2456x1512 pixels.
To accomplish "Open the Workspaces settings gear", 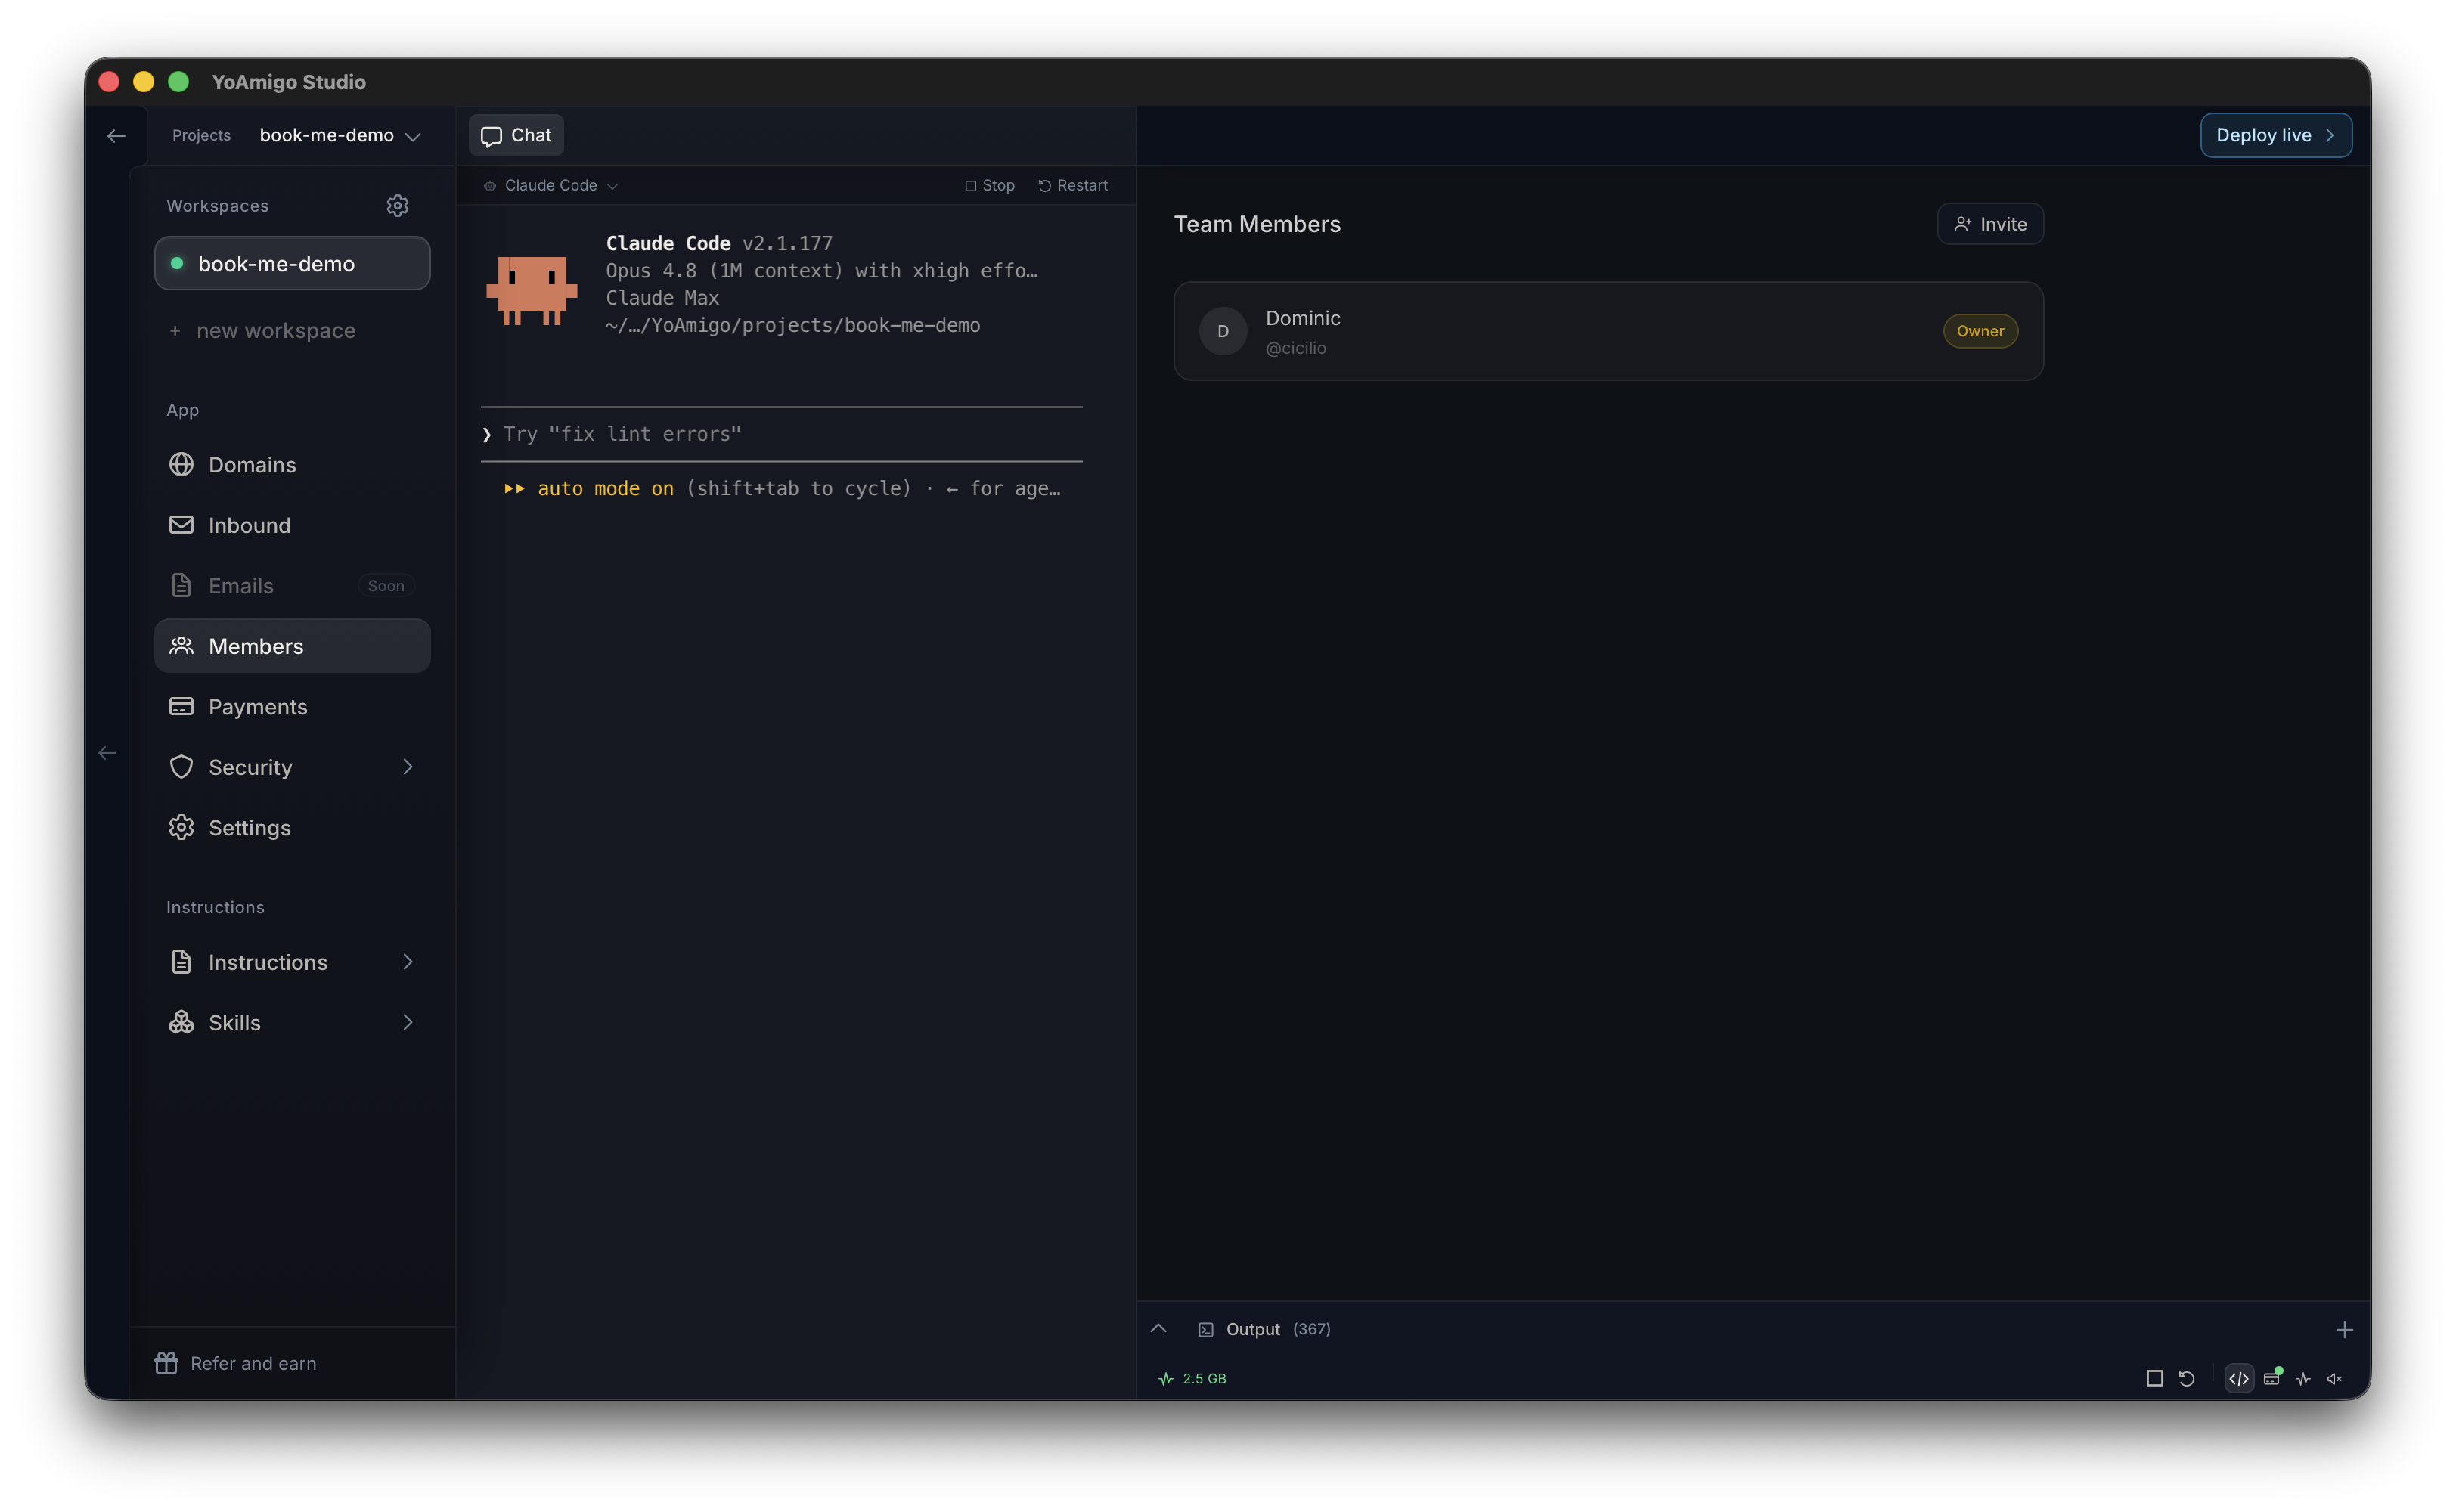I will [397, 205].
